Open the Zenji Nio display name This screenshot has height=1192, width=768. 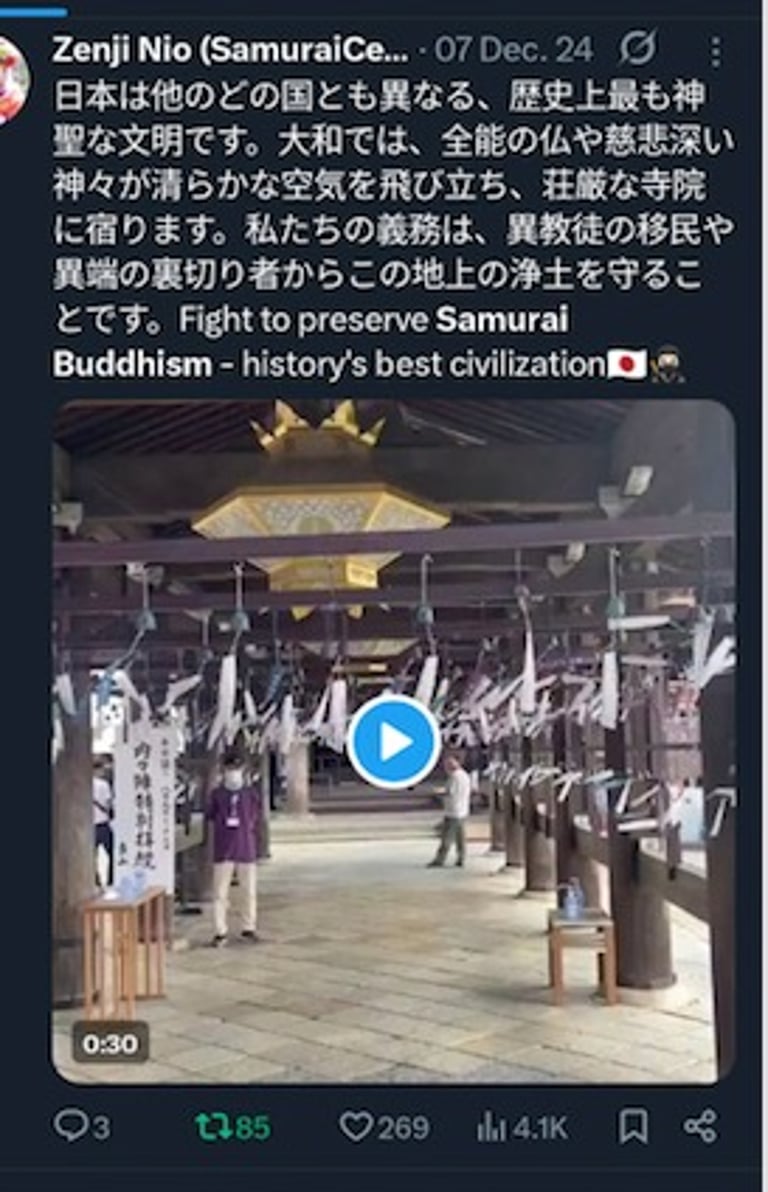[x=230, y=51]
